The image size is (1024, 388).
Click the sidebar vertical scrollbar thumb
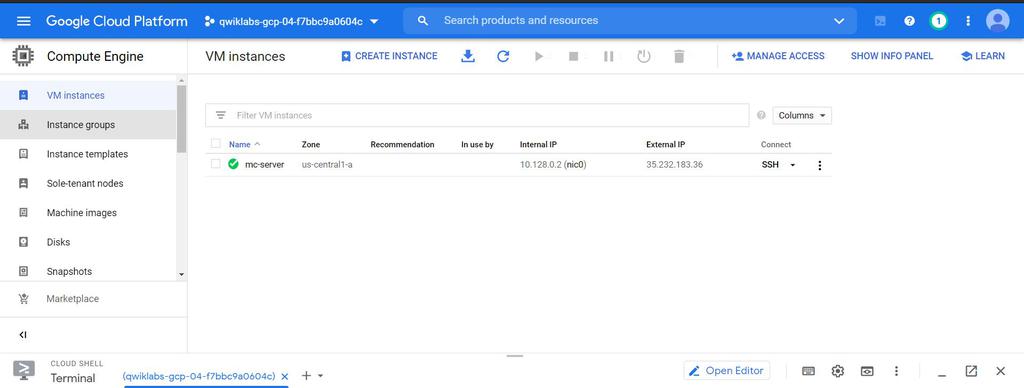click(182, 119)
